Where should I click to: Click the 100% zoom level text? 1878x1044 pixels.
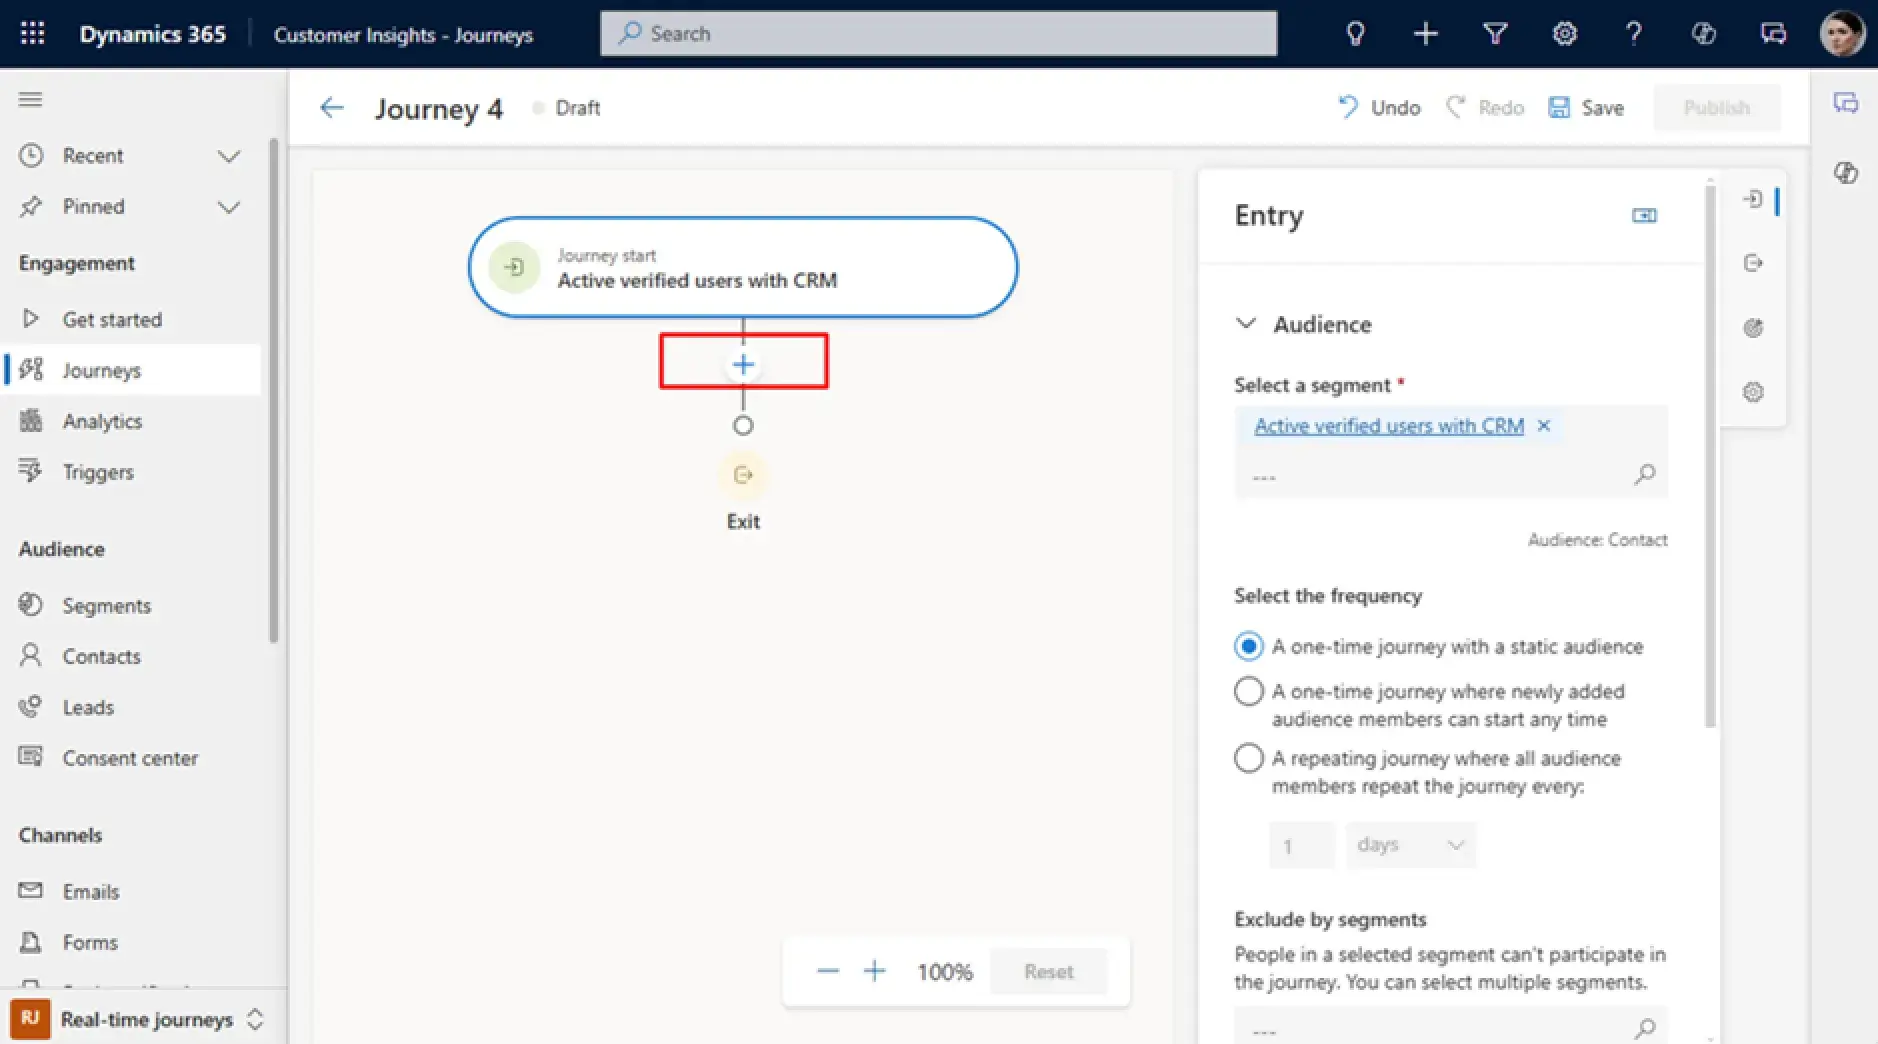944,971
